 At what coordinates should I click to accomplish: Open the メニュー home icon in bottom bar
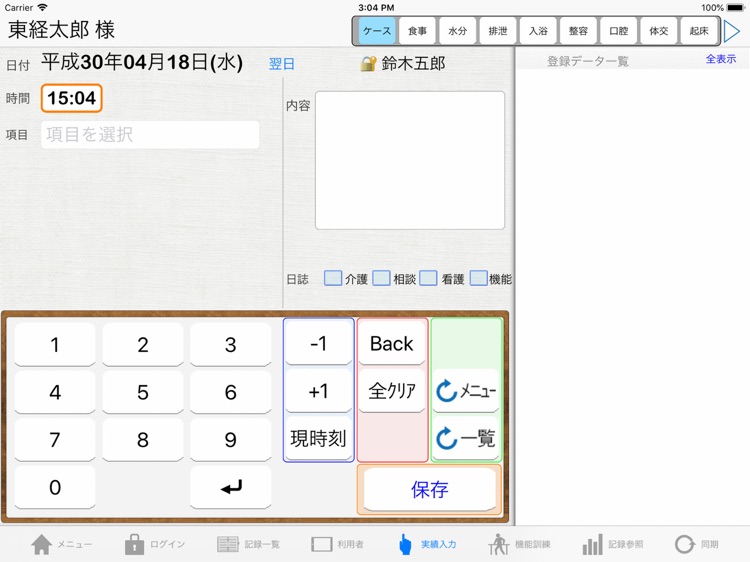pos(42,544)
